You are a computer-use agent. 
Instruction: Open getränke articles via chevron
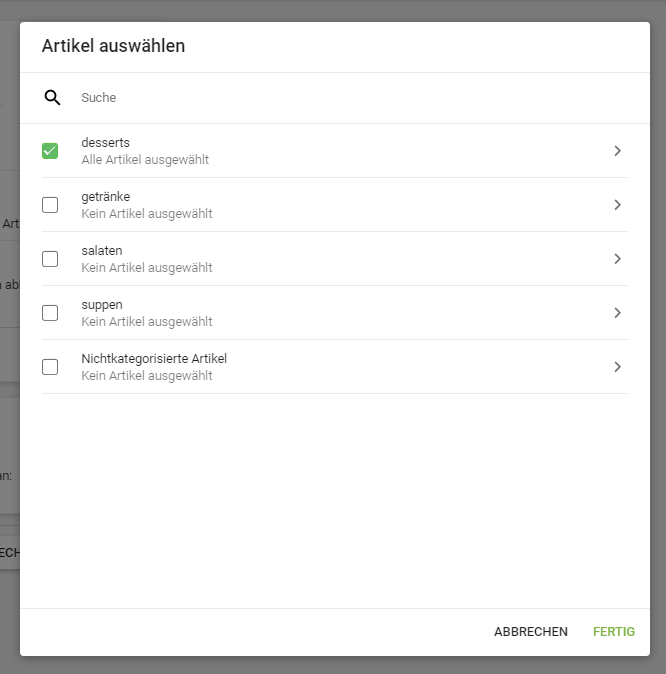pyautogui.click(x=617, y=205)
